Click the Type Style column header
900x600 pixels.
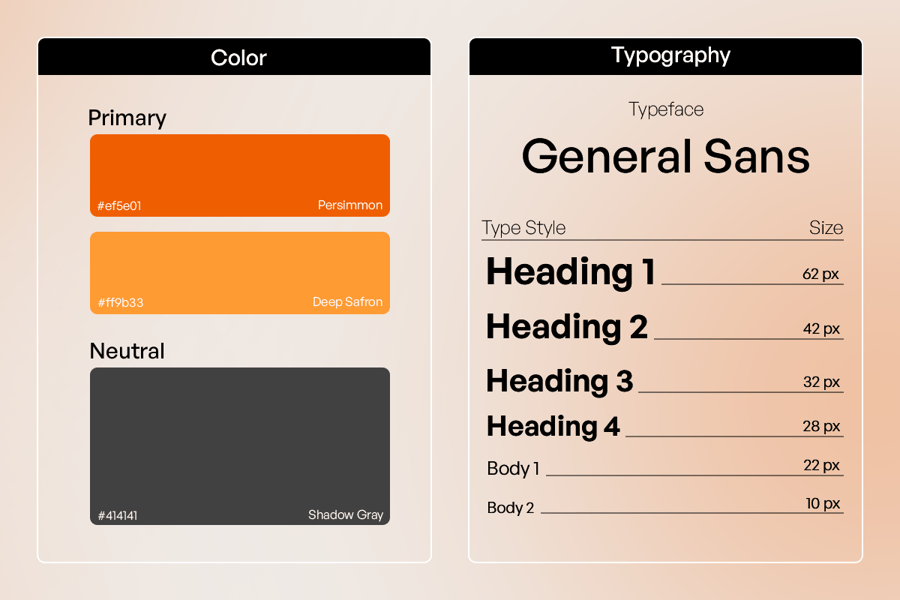click(523, 228)
